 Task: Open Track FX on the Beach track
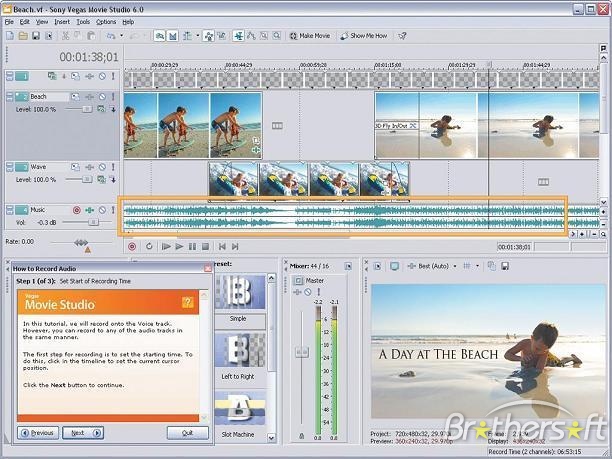89,97
